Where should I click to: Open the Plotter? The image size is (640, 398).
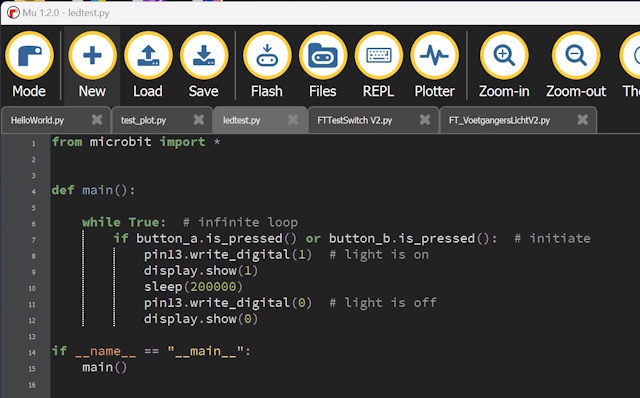pyautogui.click(x=434, y=64)
